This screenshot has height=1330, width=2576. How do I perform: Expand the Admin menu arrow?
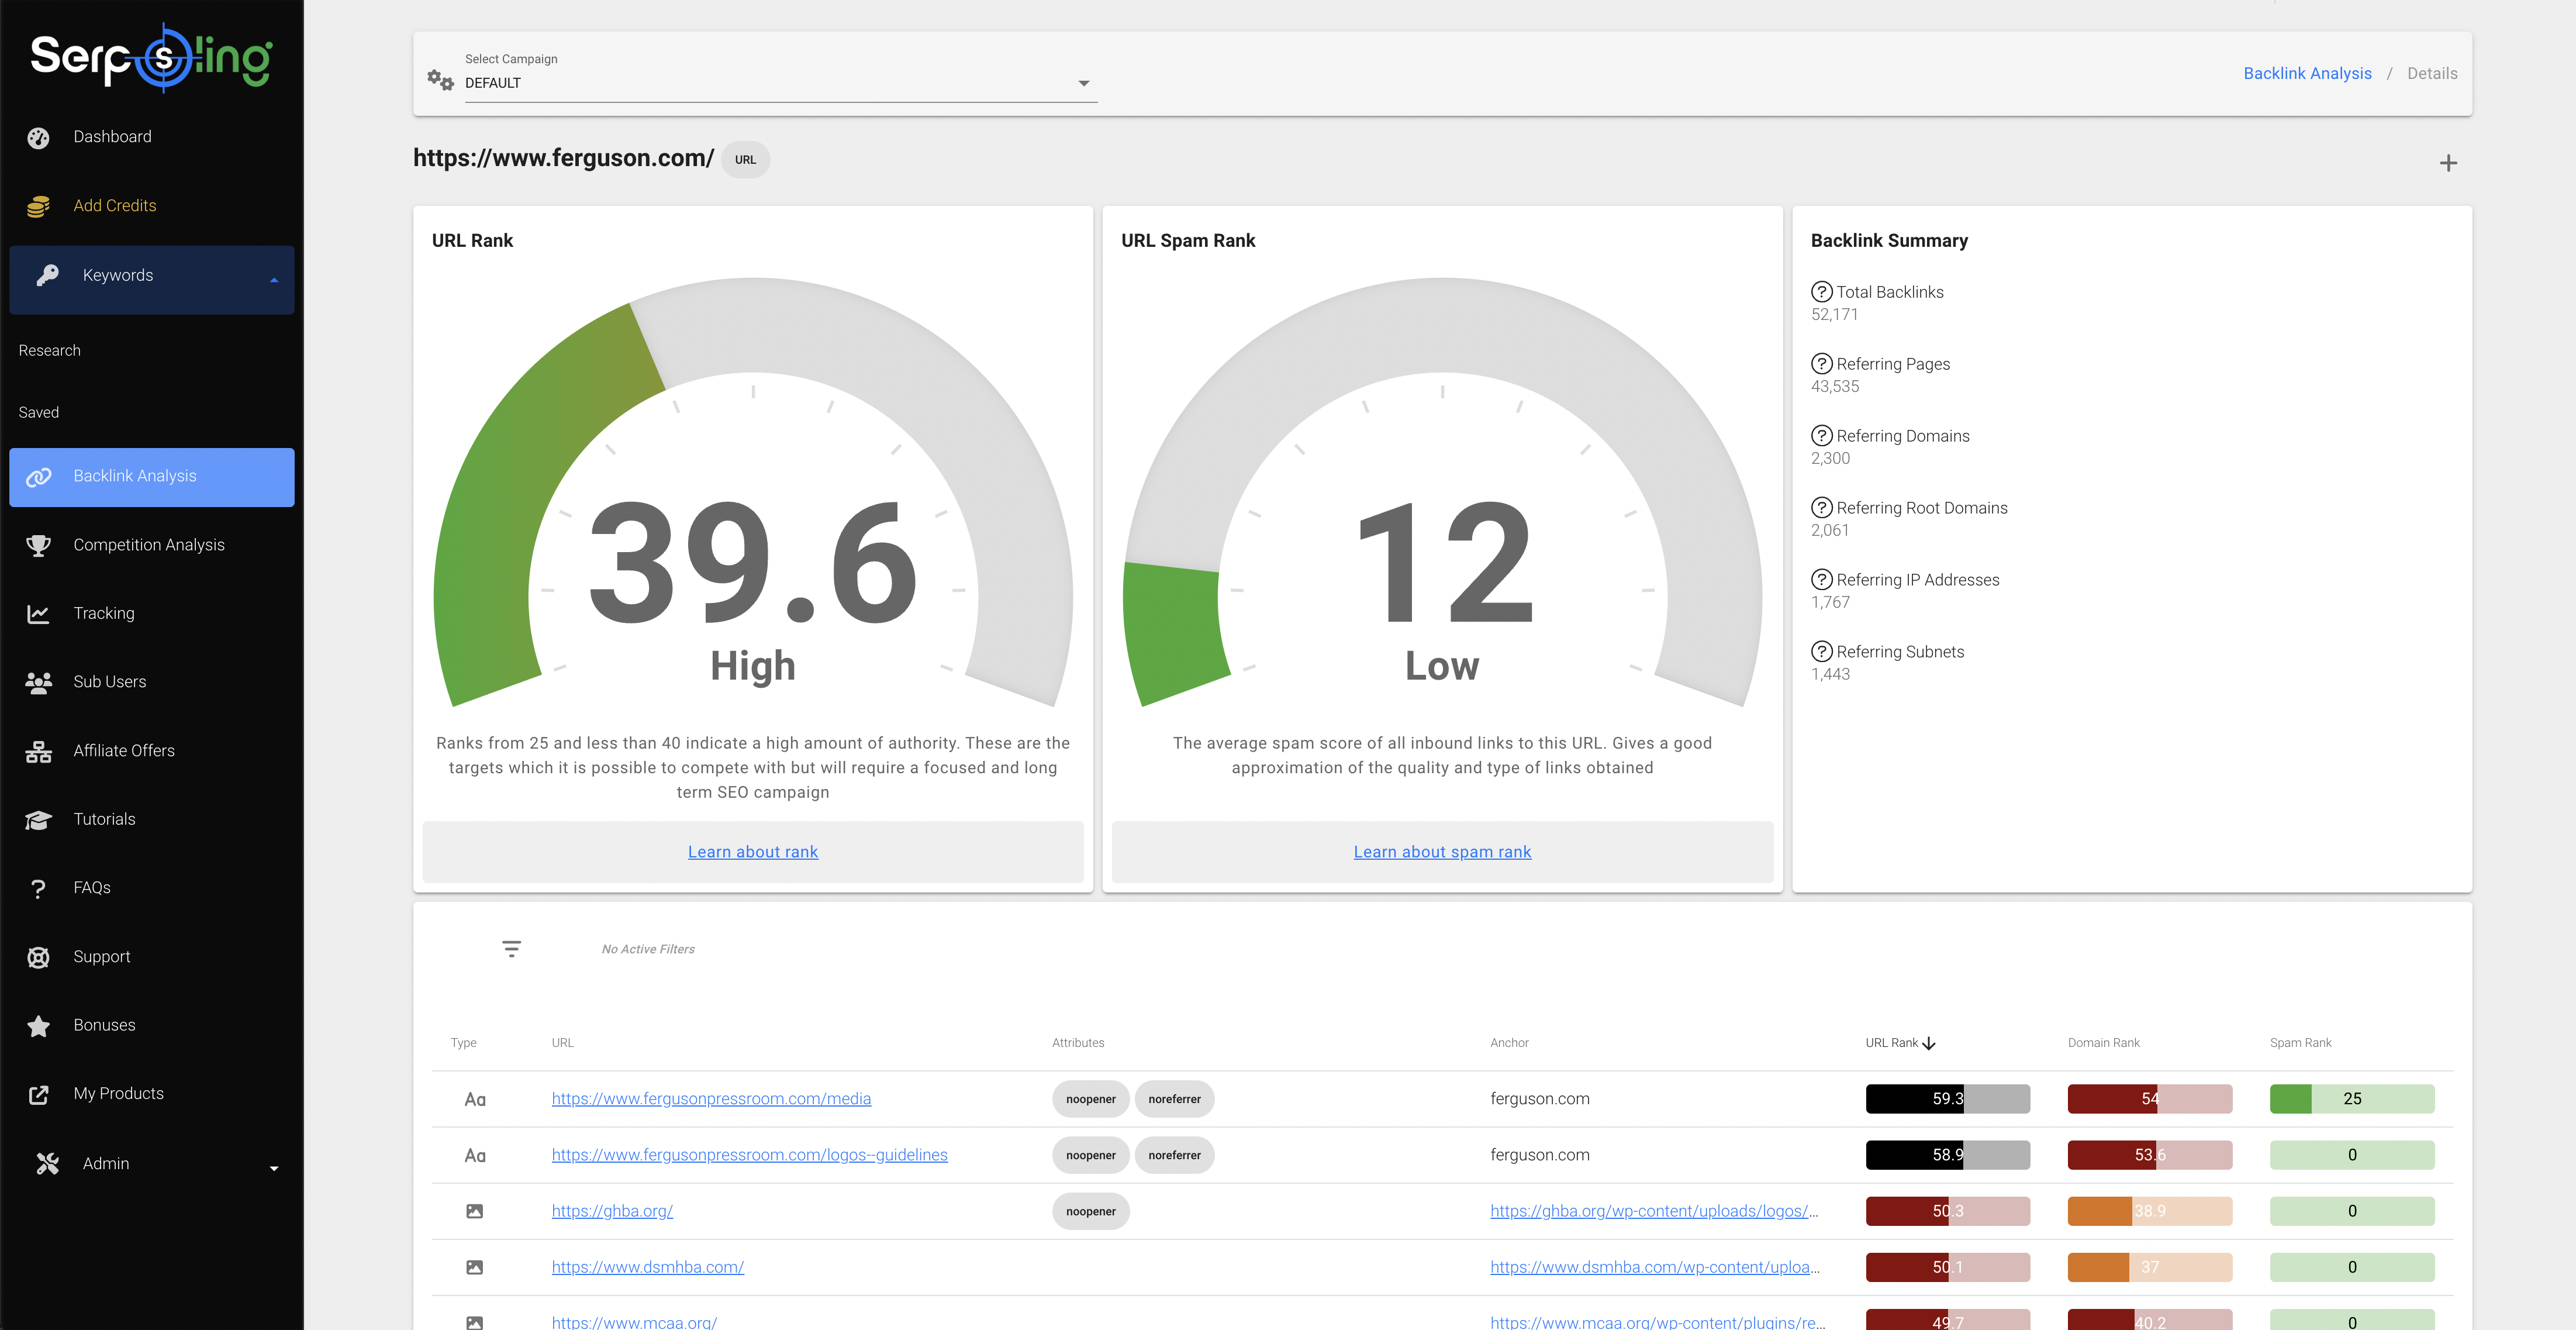click(x=274, y=1168)
